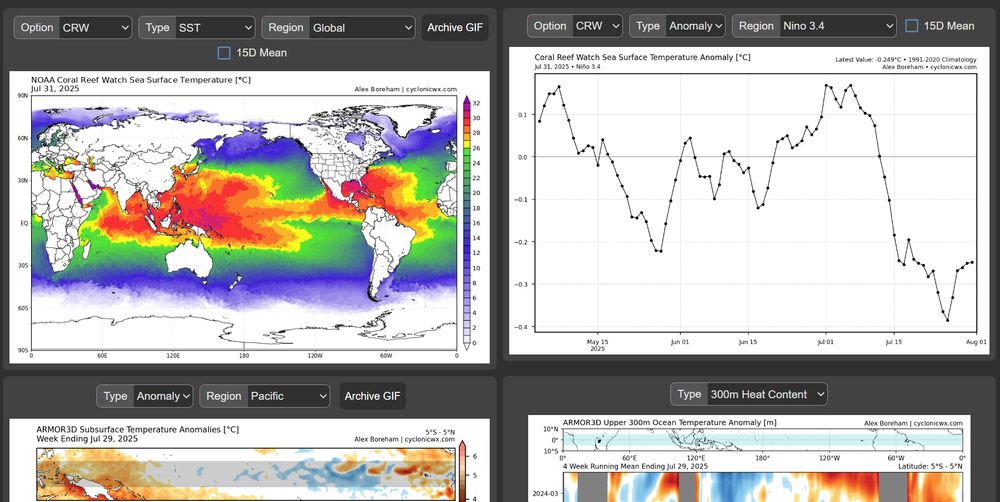The height and width of the screenshot is (502, 1000).
Task: Open Region Pacific dropdown
Action: click(265, 396)
